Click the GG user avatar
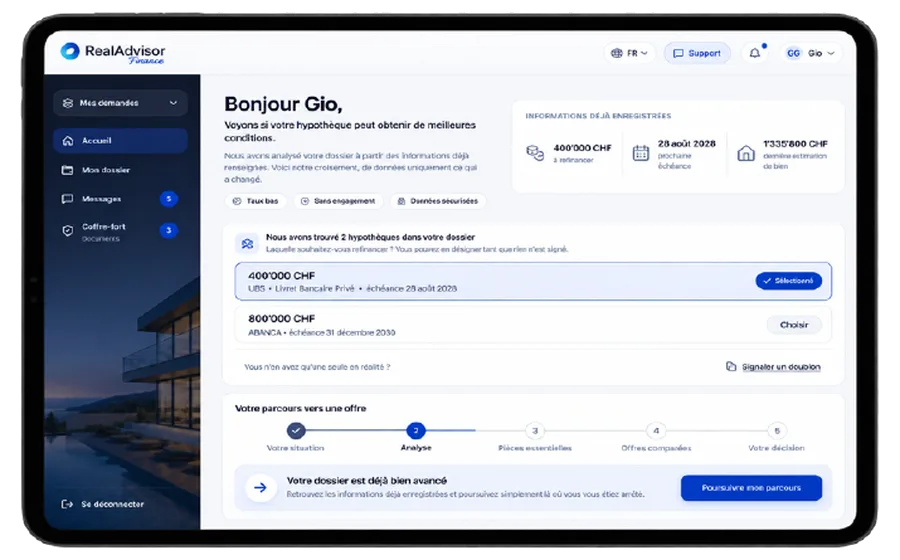The width and height of the screenshot is (900, 560). click(x=793, y=53)
